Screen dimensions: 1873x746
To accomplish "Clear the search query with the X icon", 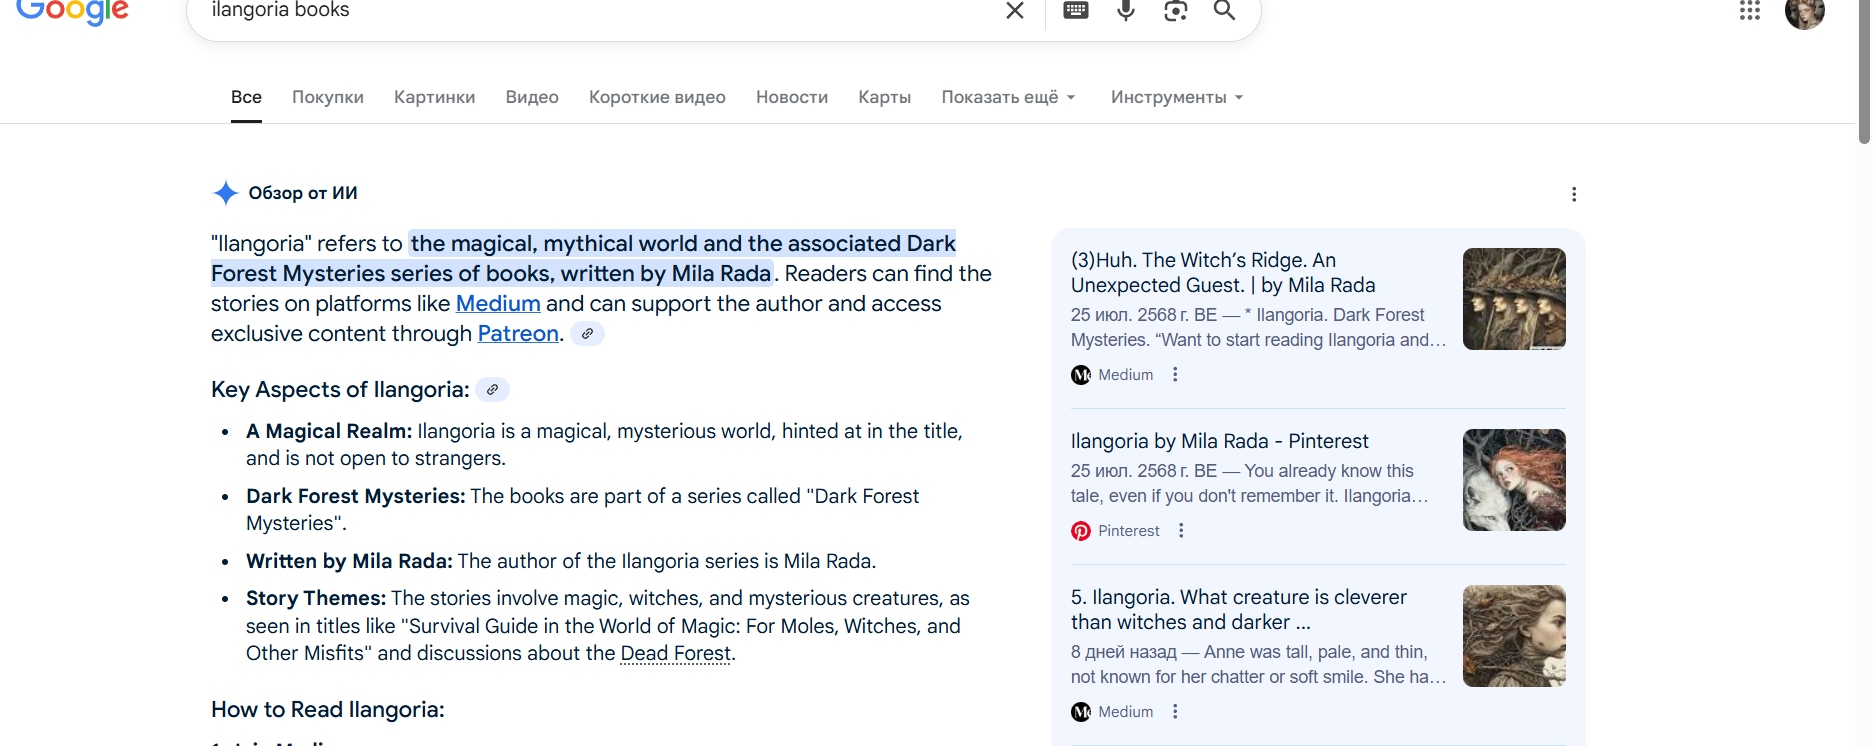I will 1014,11.
